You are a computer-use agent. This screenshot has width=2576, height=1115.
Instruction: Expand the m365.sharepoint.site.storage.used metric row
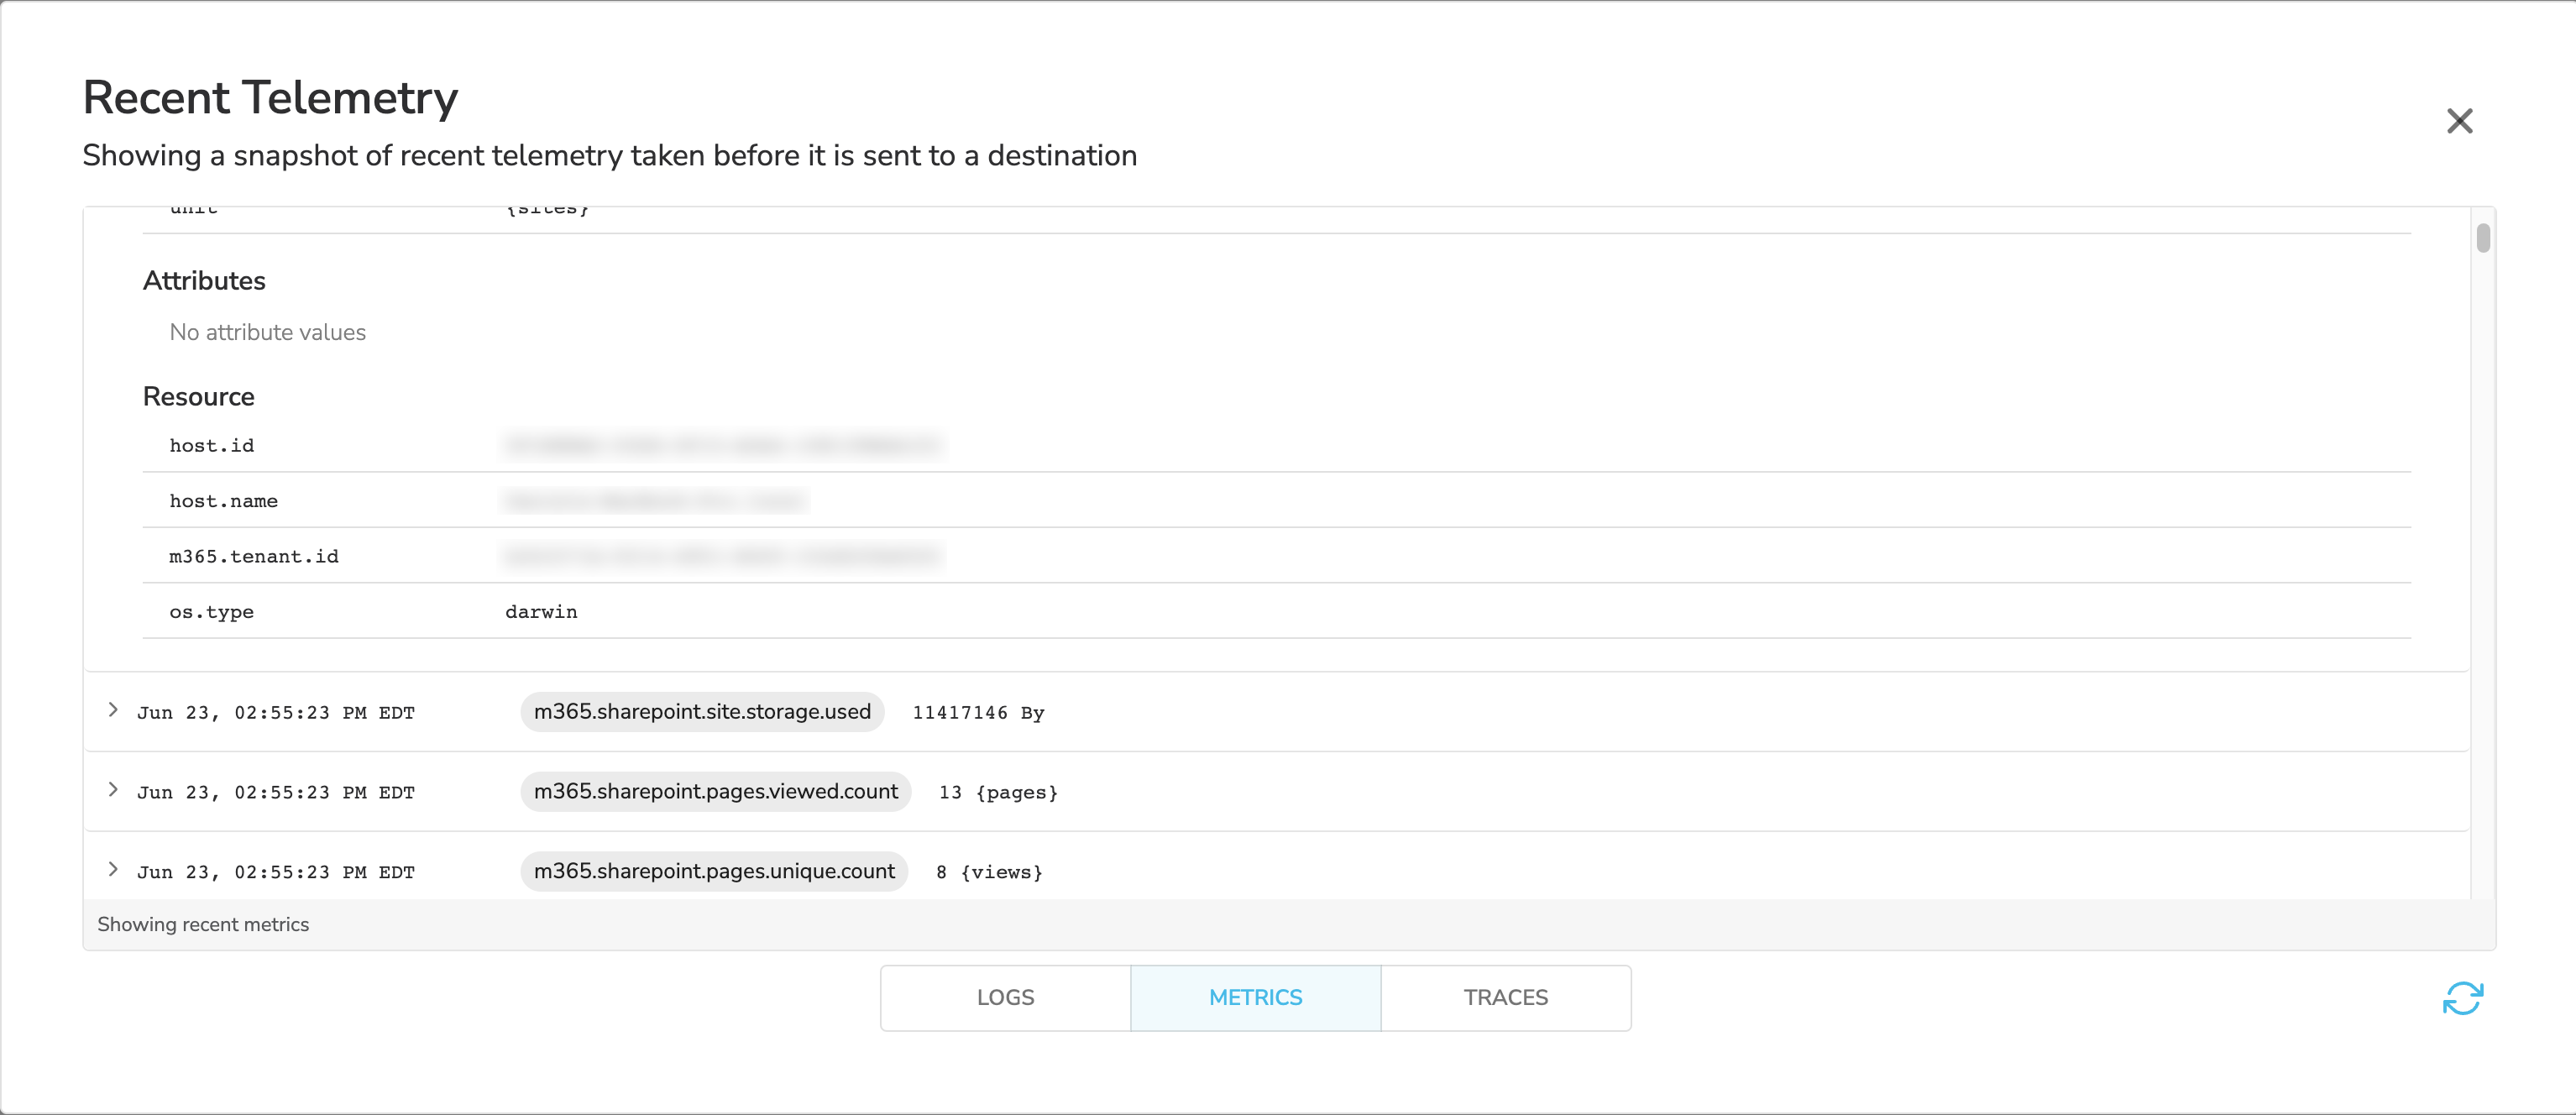tap(110, 711)
